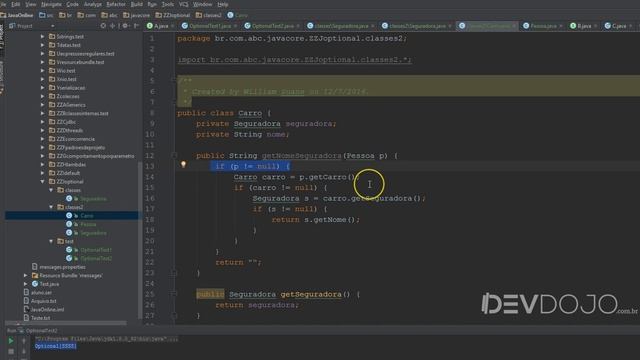
Task: Open the Help menu
Action: click(x=222, y=4)
